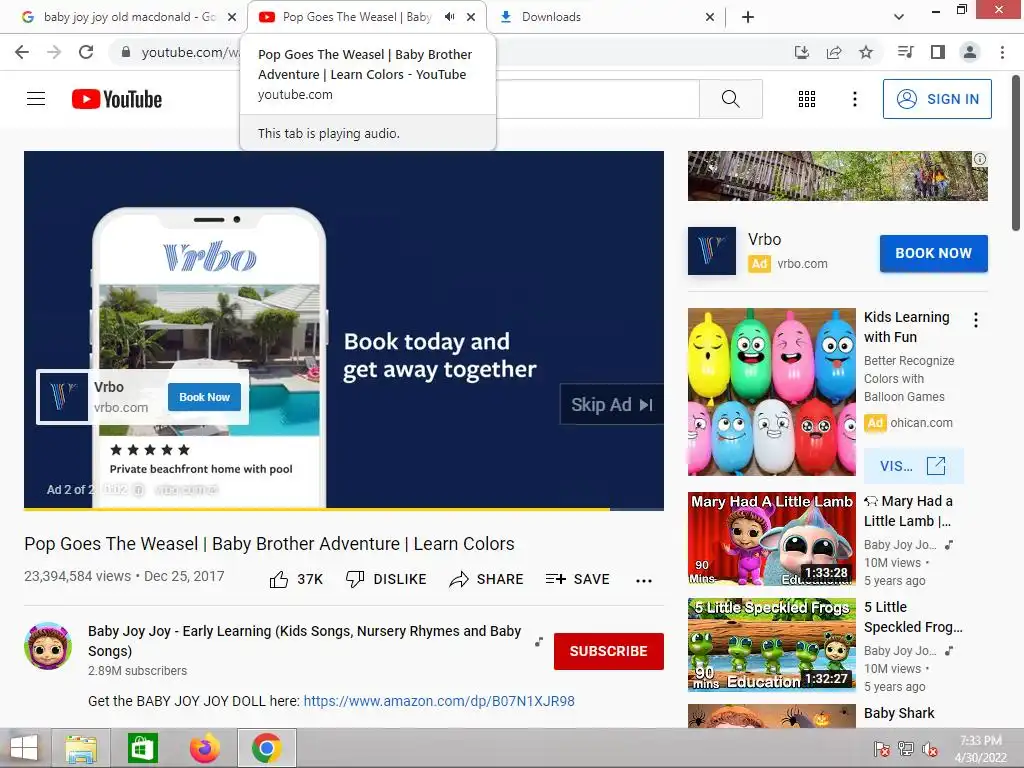Open Mary Had A Little Lamb thumbnail
The image size is (1024, 768).
(771, 539)
